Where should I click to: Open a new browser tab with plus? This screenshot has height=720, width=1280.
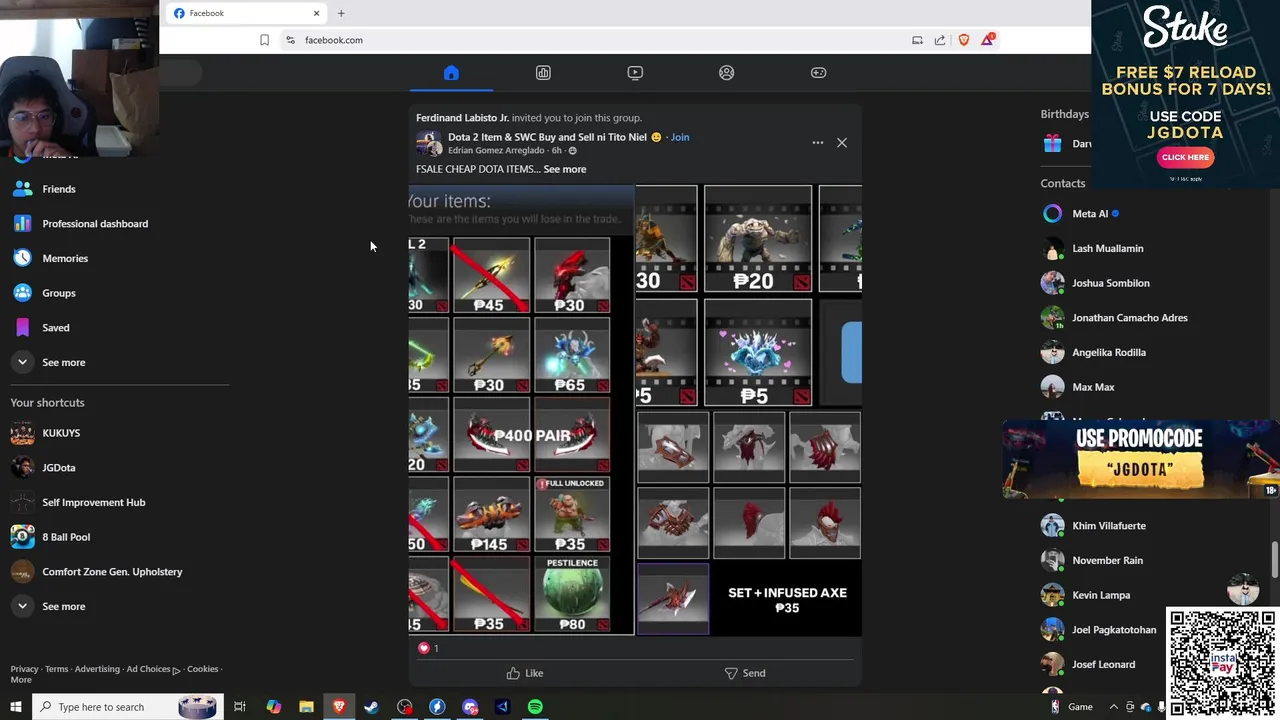341,13
